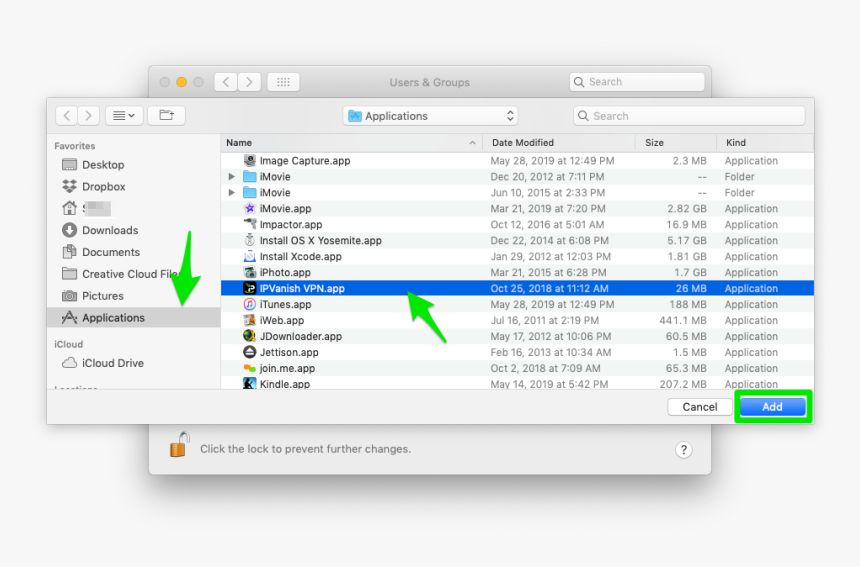The image size is (860, 567).
Task: Sort by the Size column
Action: point(676,143)
